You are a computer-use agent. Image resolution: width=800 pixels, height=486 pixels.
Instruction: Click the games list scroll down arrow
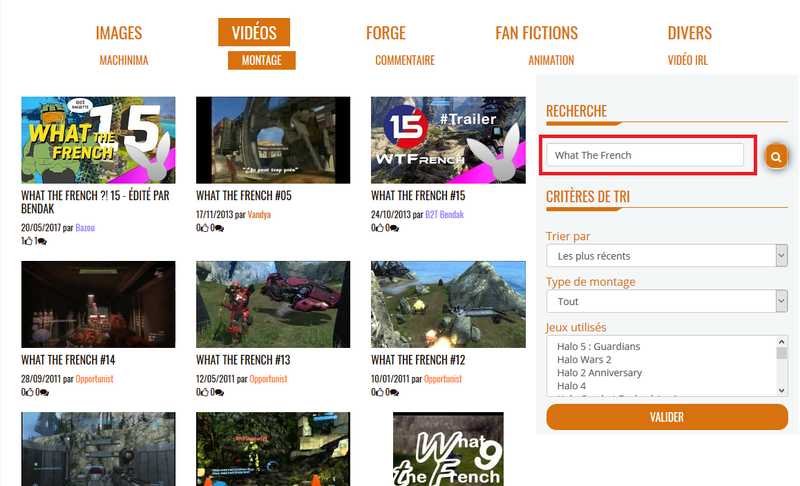(x=782, y=391)
